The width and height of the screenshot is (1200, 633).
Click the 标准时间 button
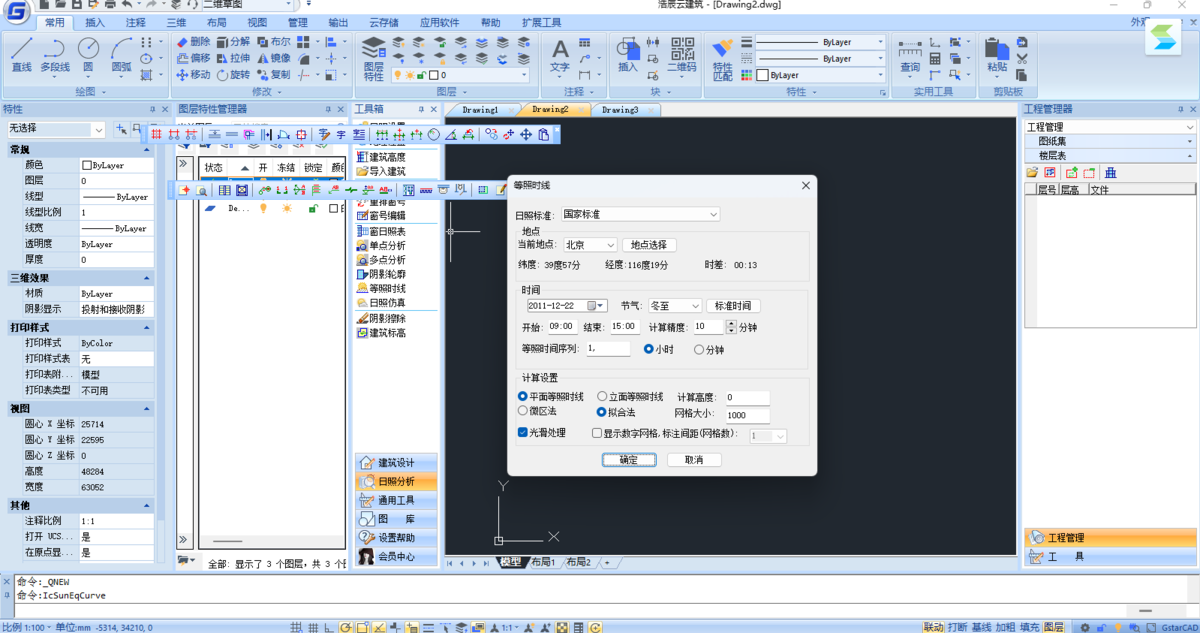[x=734, y=305]
